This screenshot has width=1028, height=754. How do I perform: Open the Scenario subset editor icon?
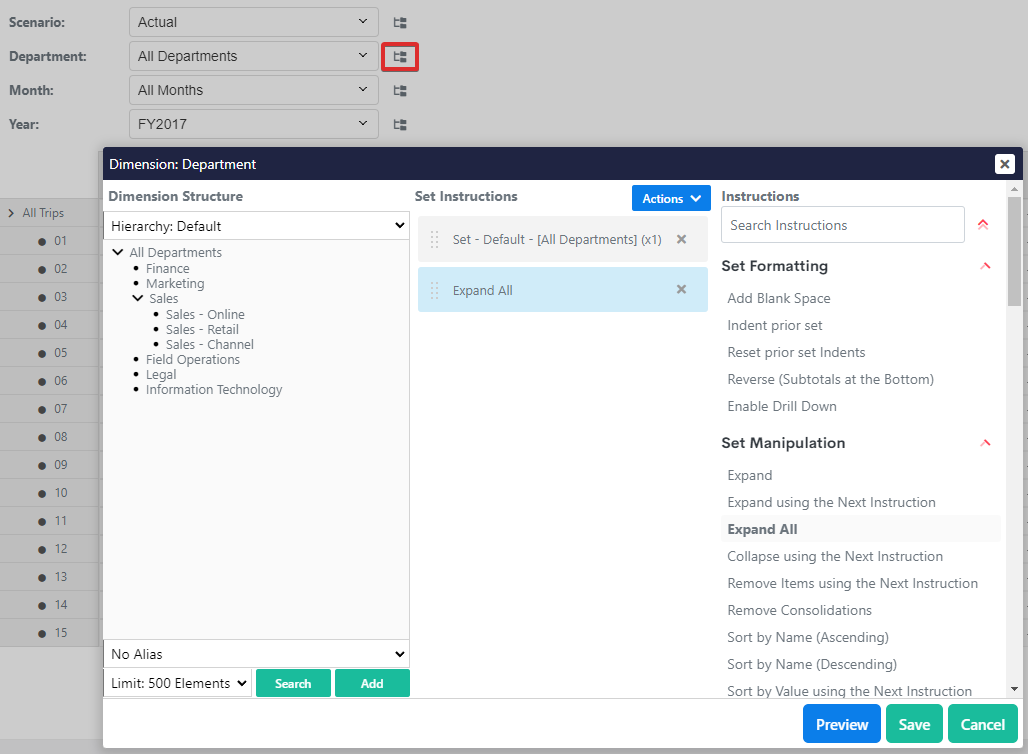pos(400,22)
